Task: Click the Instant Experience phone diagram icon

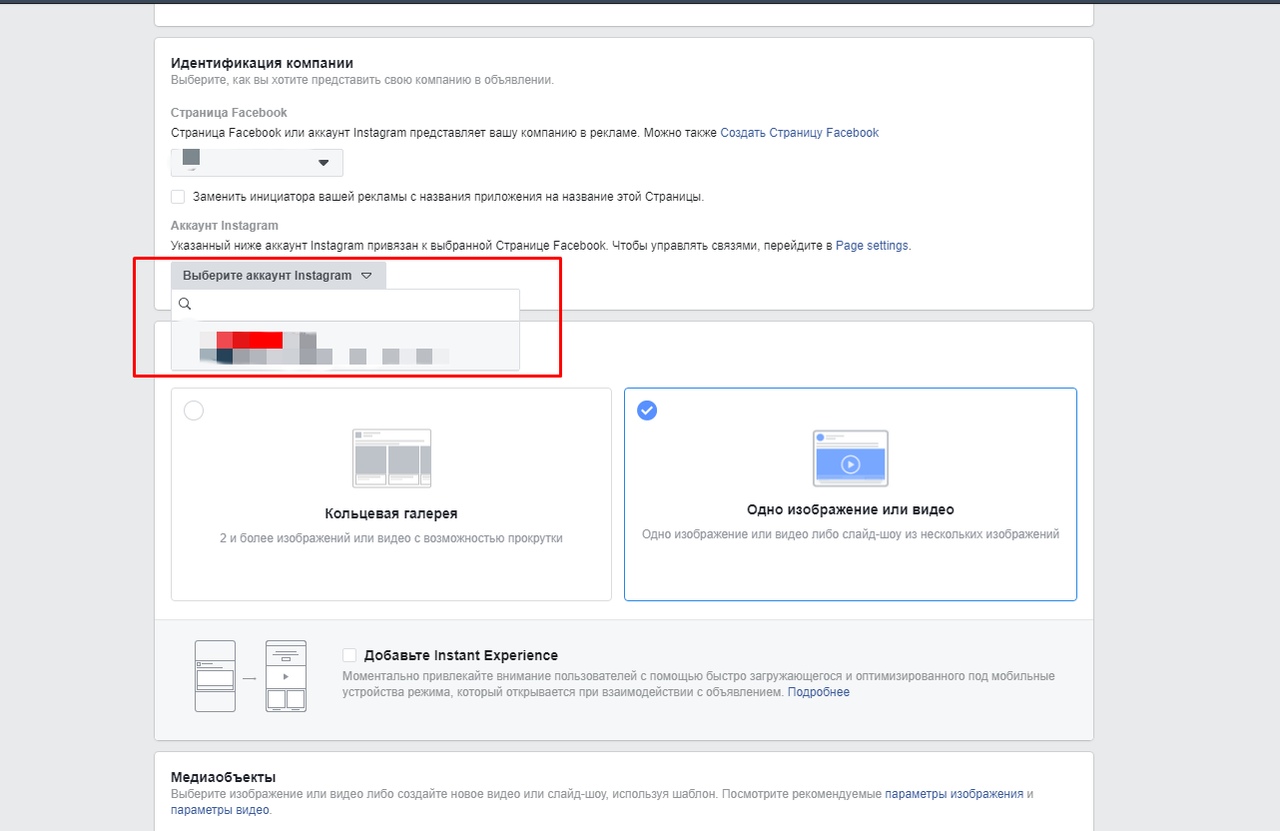Action: coord(251,677)
